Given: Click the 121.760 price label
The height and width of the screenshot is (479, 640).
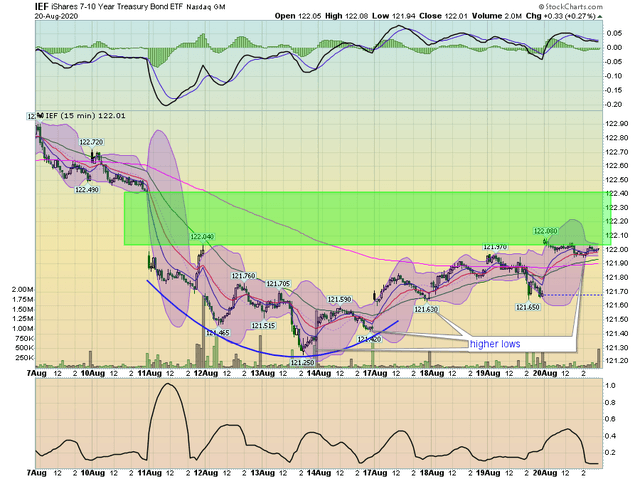Looking at the screenshot, I should [x=243, y=276].
